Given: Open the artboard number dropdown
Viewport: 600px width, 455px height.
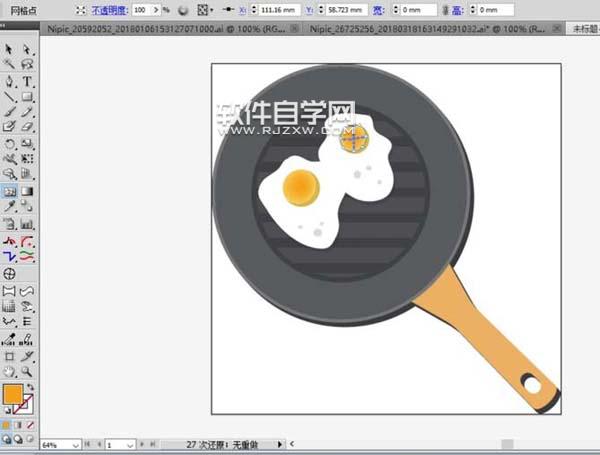Looking at the screenshot, I should pos(130,445).
